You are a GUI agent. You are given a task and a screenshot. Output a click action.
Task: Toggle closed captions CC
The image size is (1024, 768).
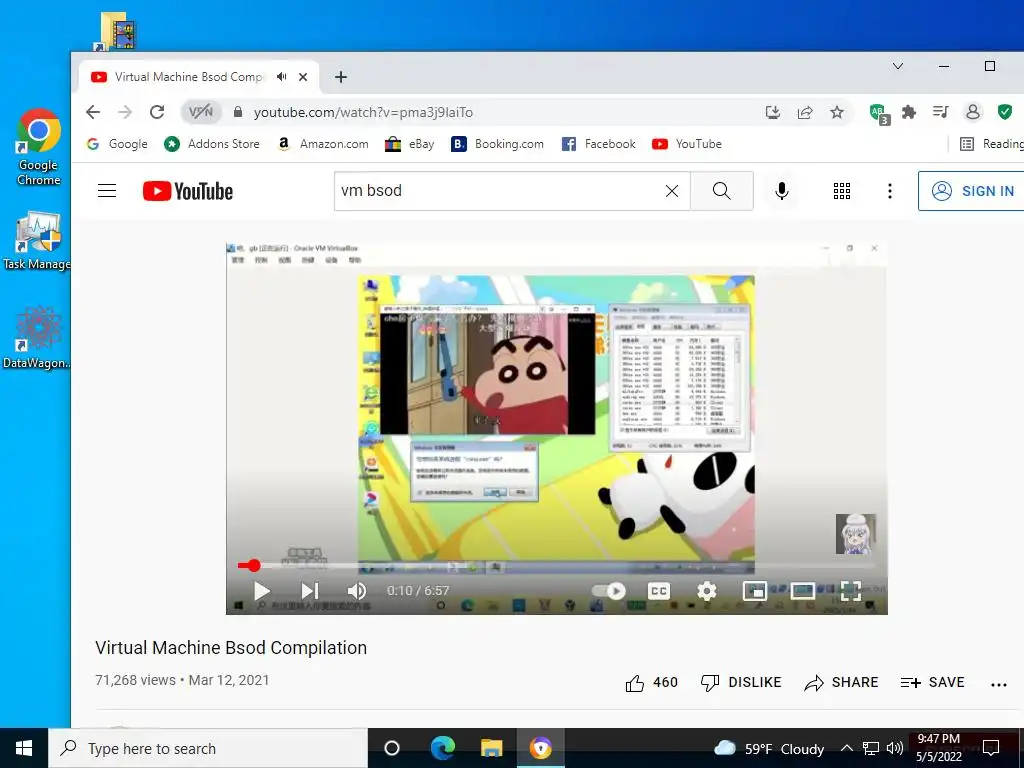coord(659,591)
